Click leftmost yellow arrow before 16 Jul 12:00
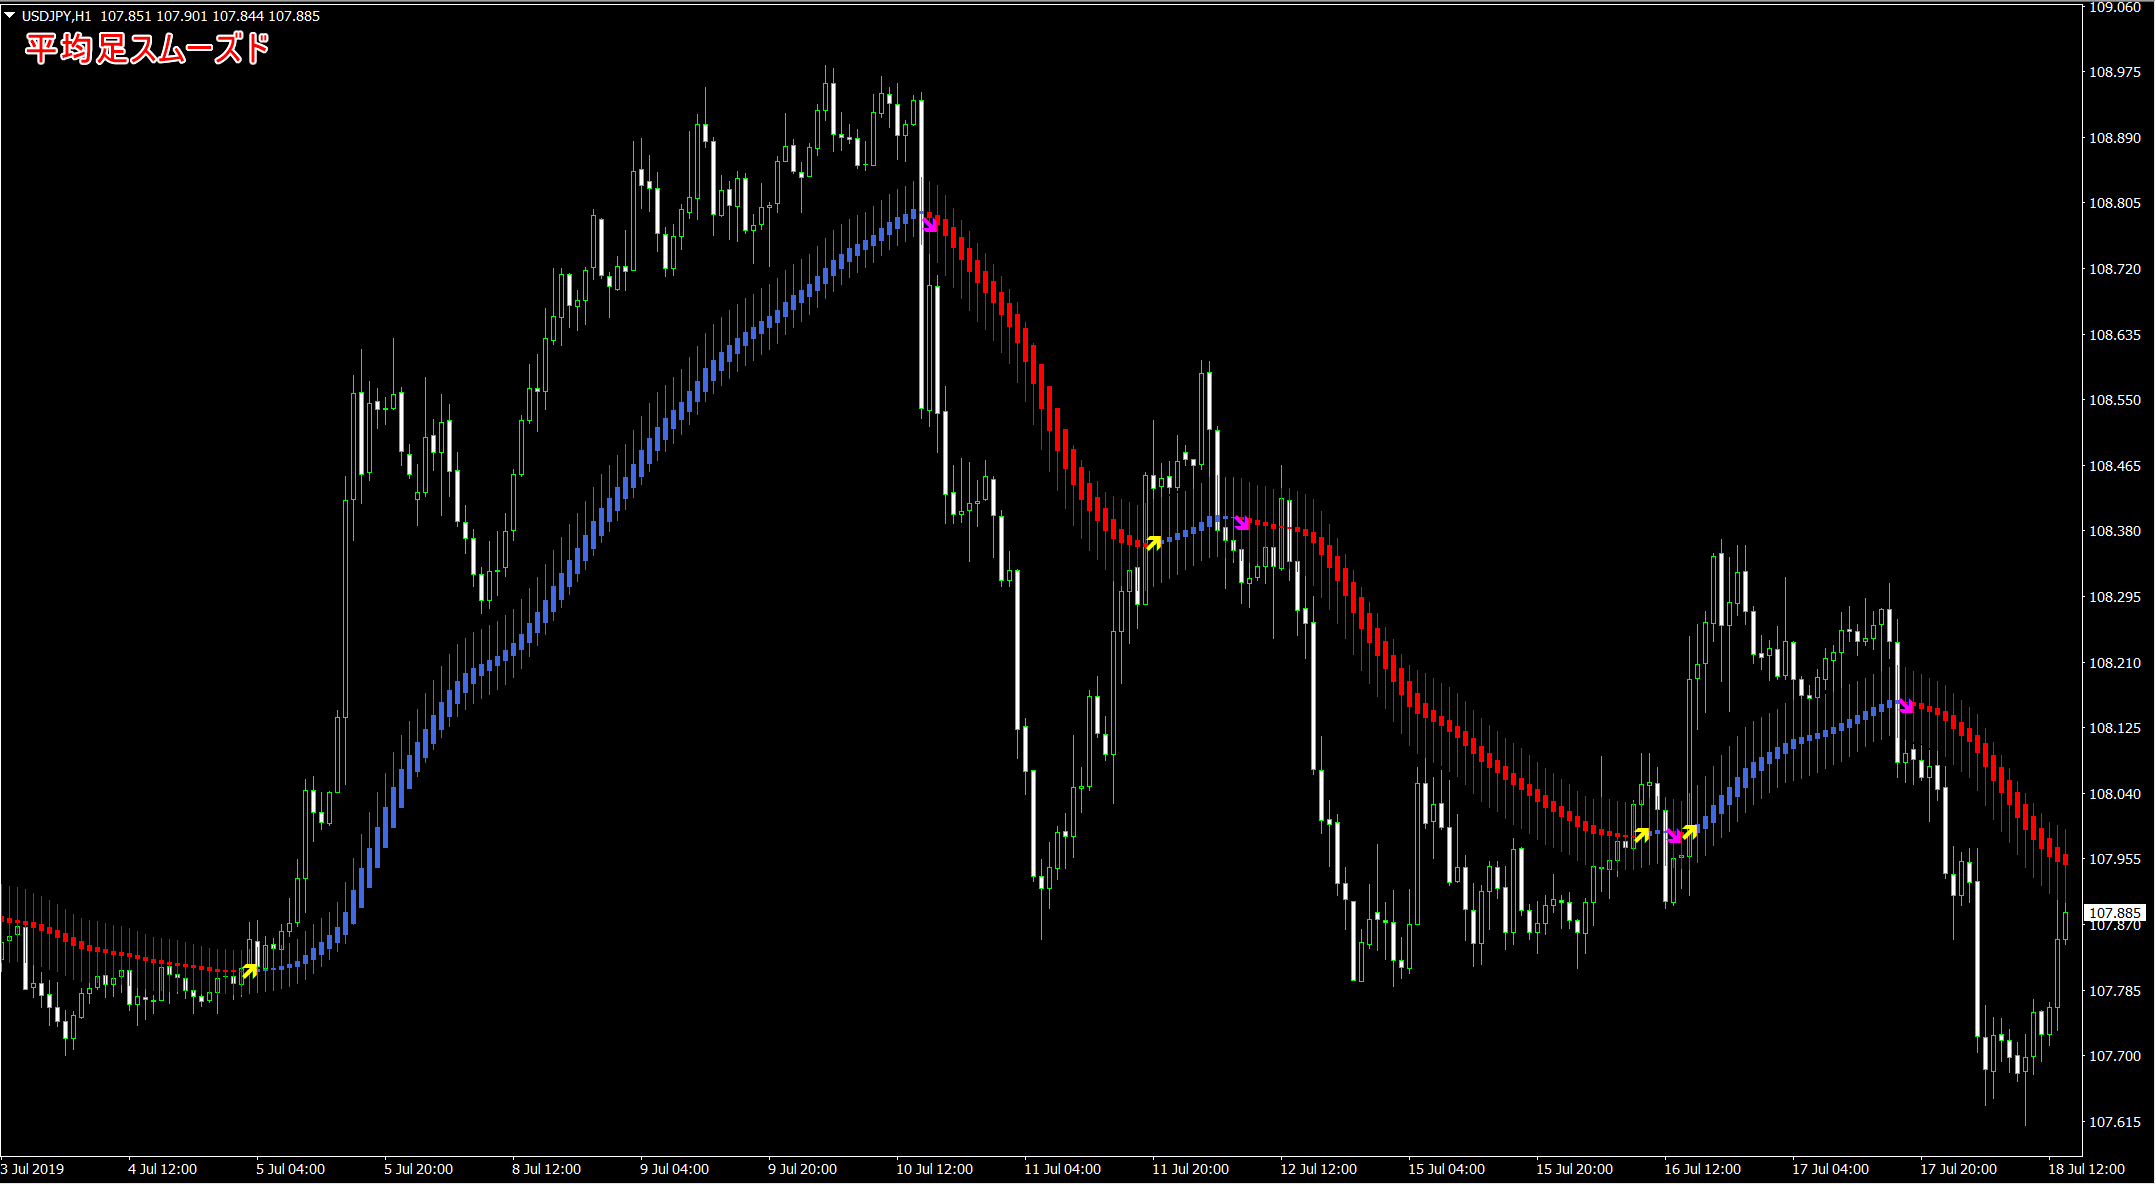The width and height of the screenshot is (2156, 1185). 1641,834
